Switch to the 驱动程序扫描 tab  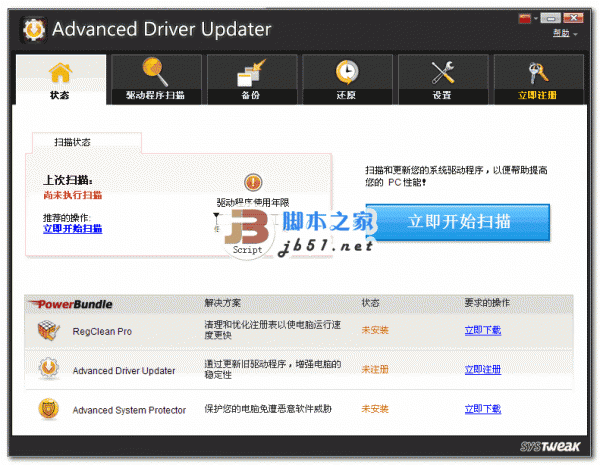tap(156, 80)
